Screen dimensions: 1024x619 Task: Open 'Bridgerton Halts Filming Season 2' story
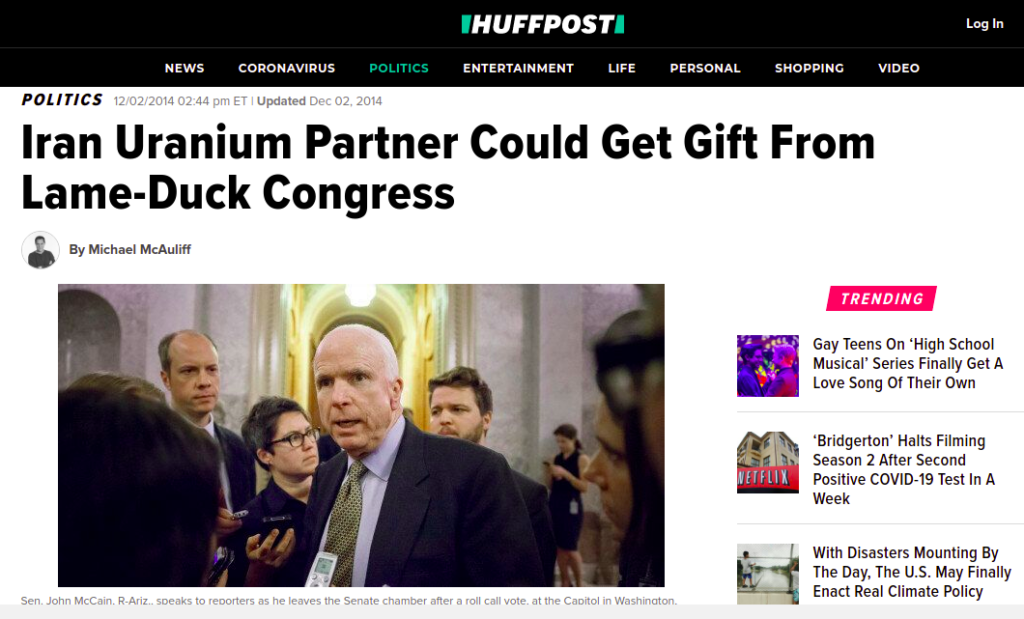pos(904,469)
